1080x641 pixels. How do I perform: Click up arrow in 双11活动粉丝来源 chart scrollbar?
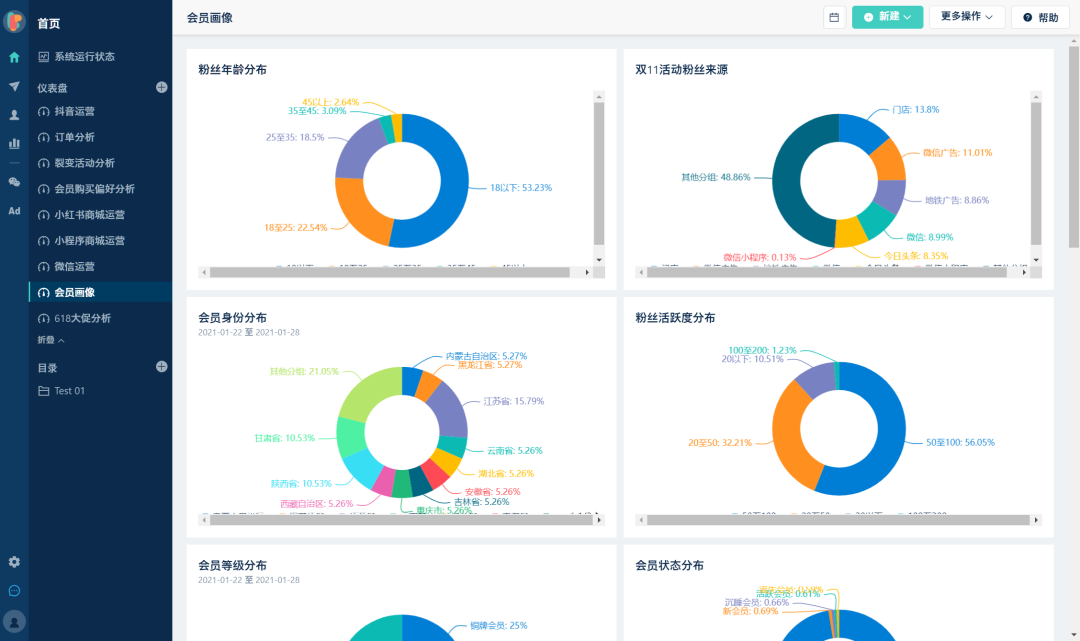[1036, 97]
